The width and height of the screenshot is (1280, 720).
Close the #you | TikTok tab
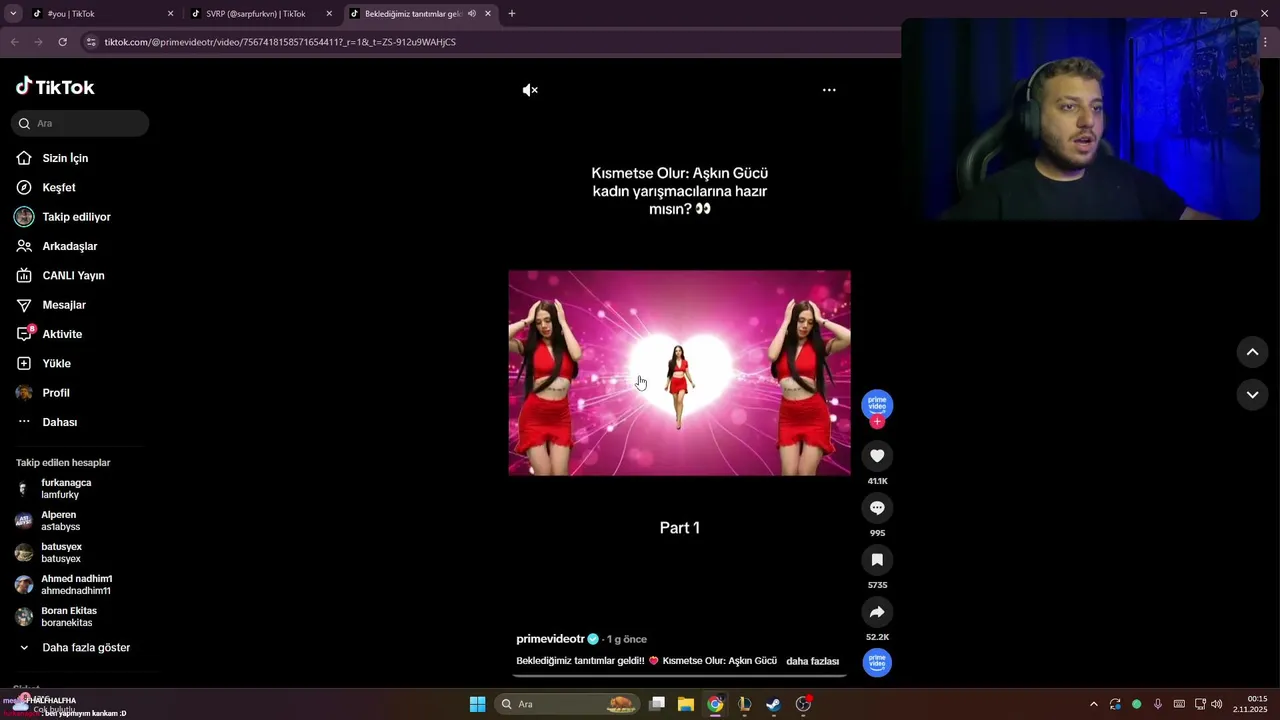170,14
